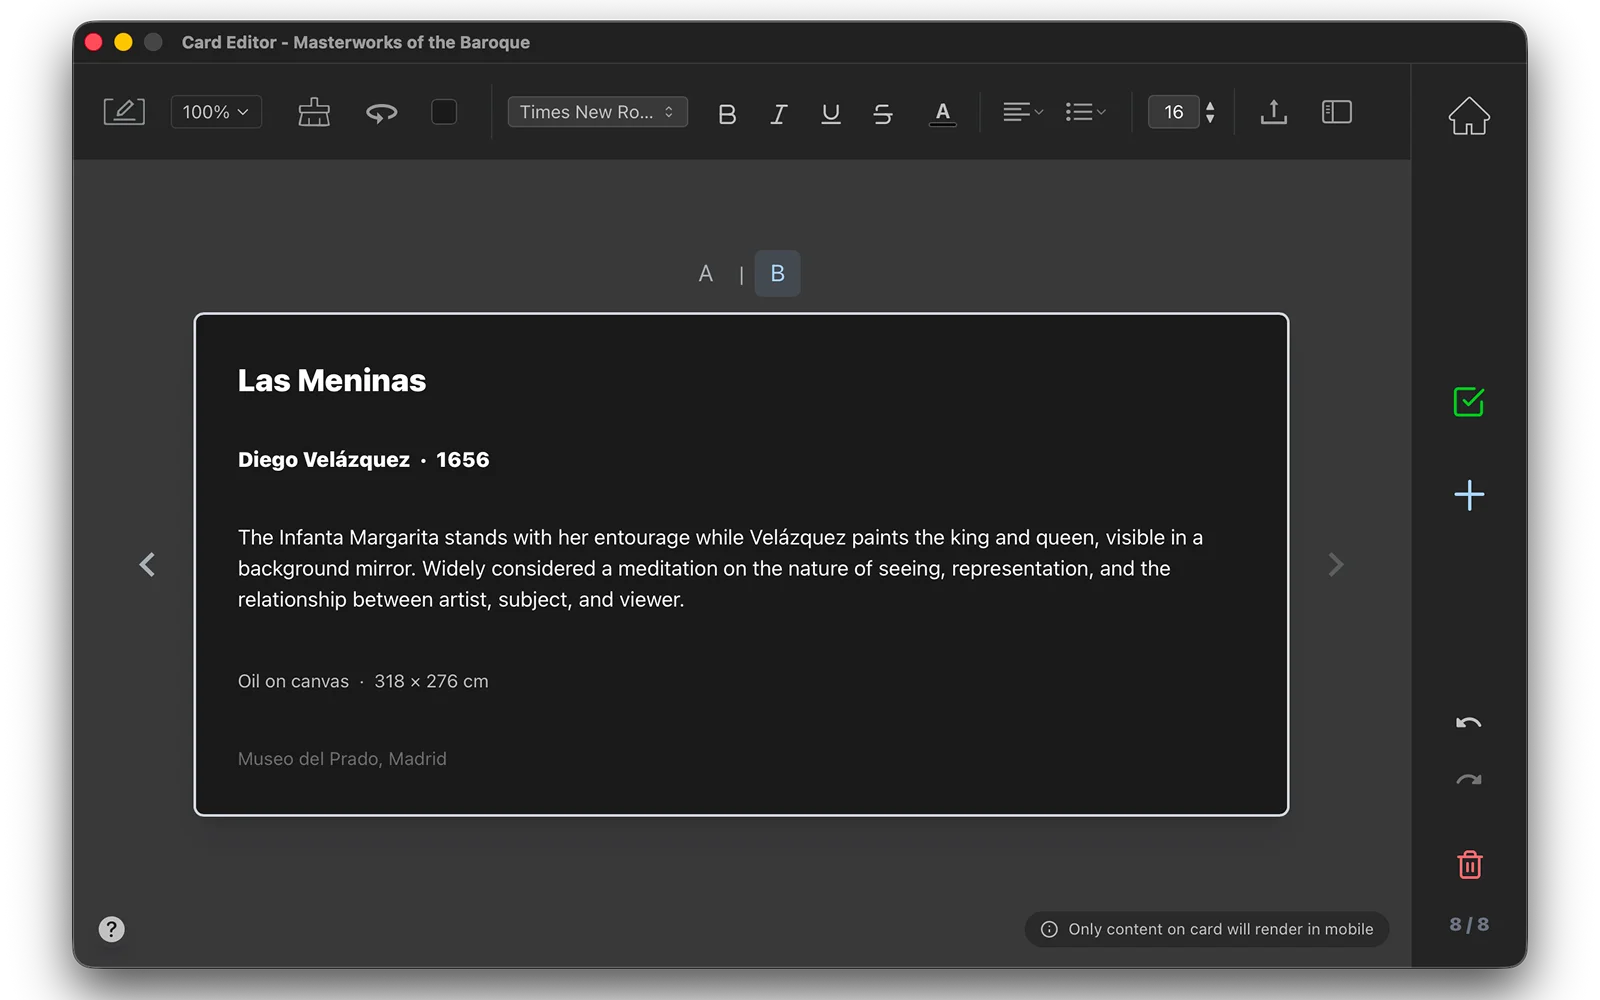The image size is (1600, 1000).
Task: Click the Oil on canvas dimensions text
Action: point(363,681)
